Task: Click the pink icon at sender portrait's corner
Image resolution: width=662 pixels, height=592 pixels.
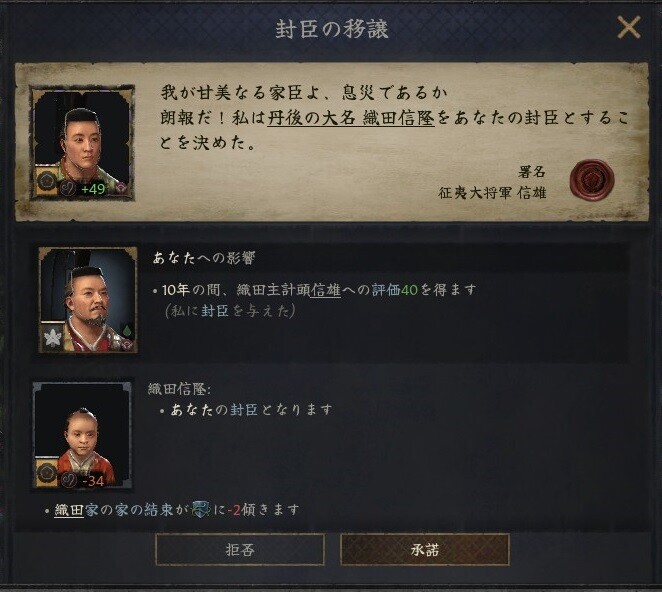Action: 122,187
